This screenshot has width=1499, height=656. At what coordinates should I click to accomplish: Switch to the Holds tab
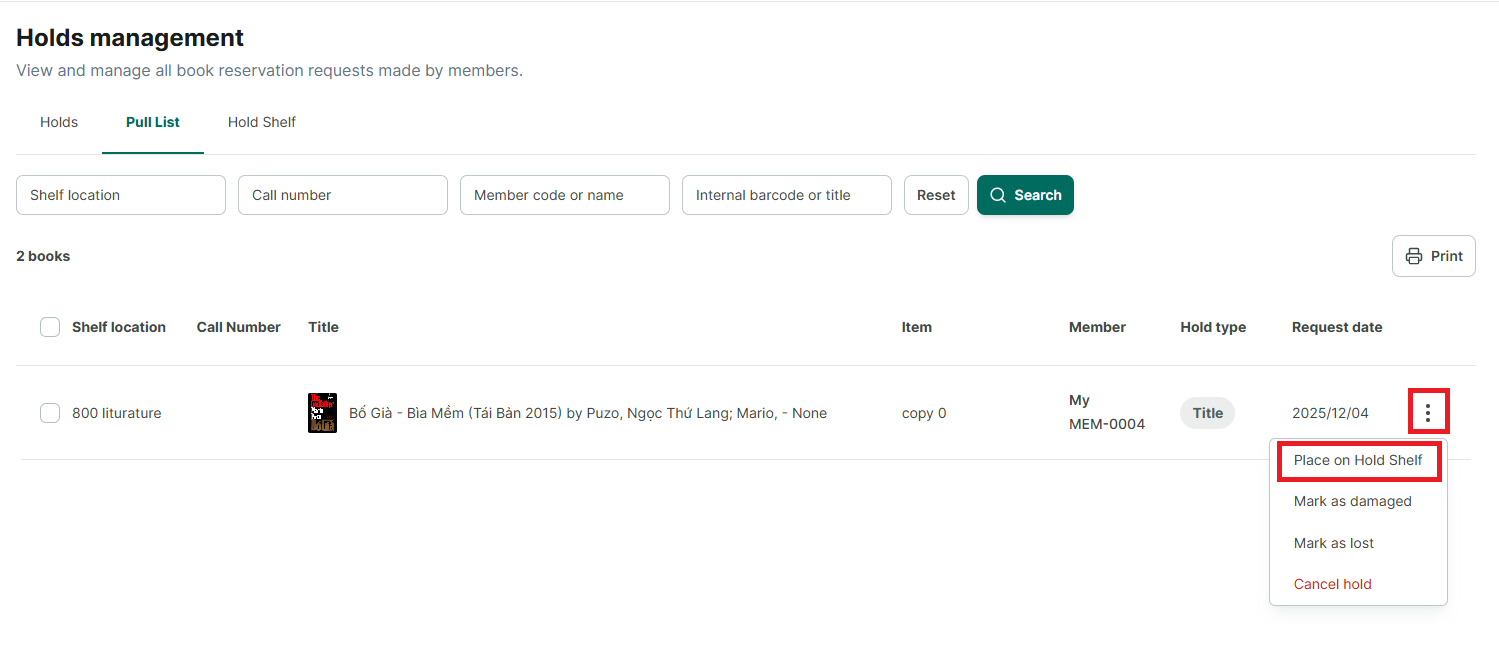coord(59,122)
